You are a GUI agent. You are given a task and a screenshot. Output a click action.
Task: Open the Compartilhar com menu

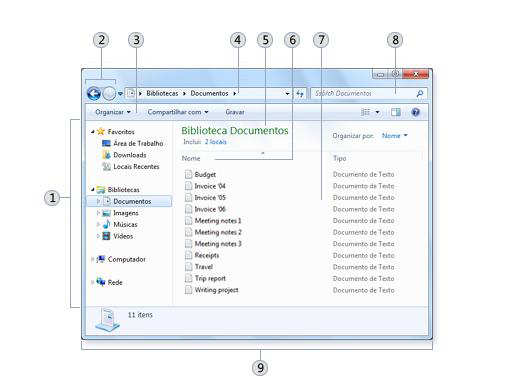coord(178,112)
